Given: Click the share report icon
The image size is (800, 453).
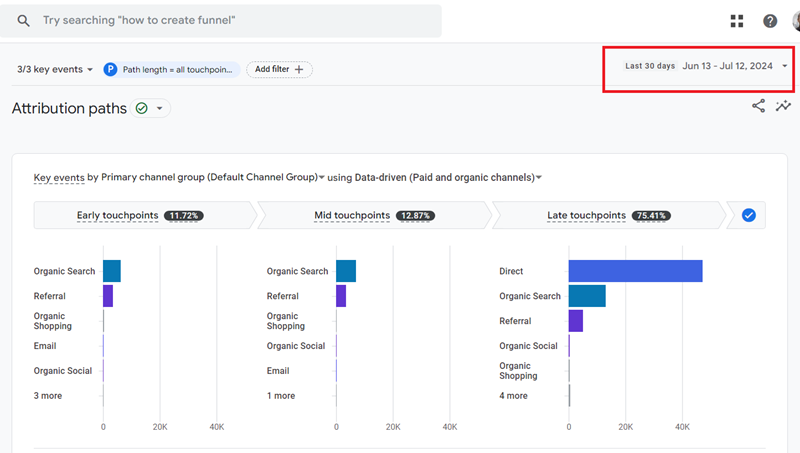Looking at the screenshot, I should (758, 106).
